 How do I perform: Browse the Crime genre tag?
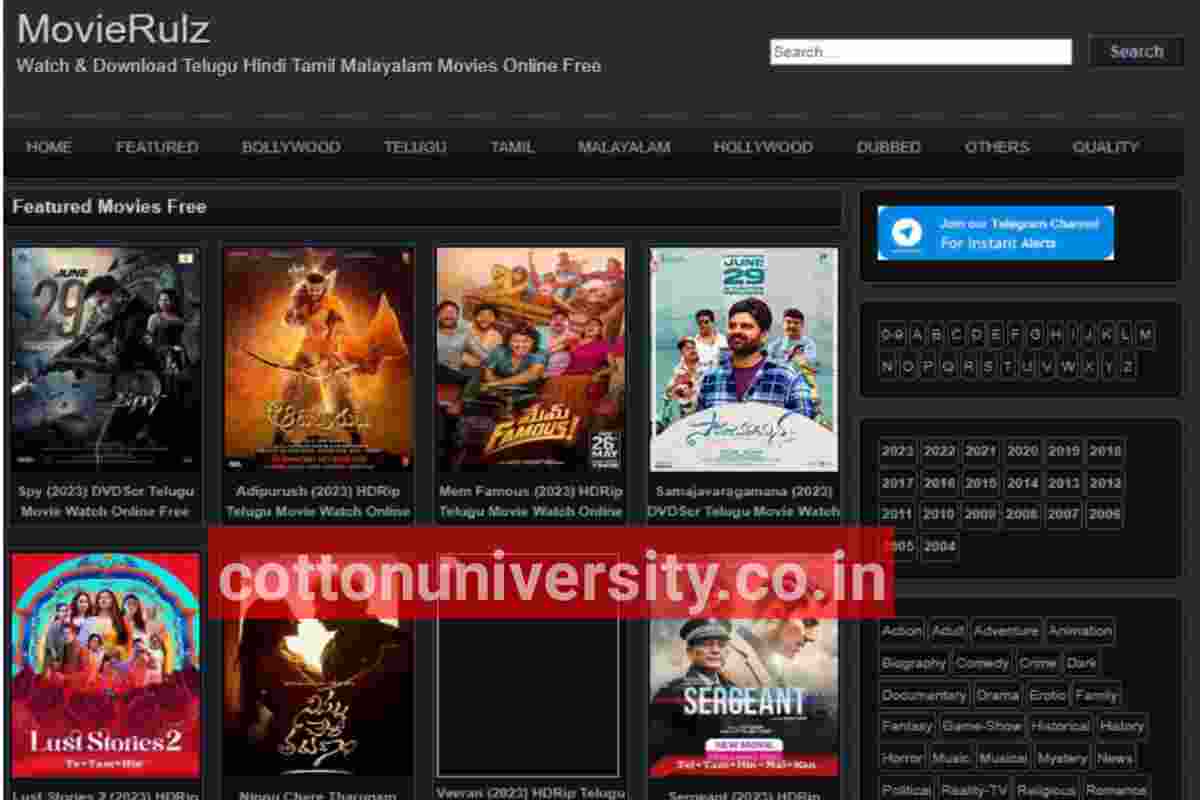1038,663
